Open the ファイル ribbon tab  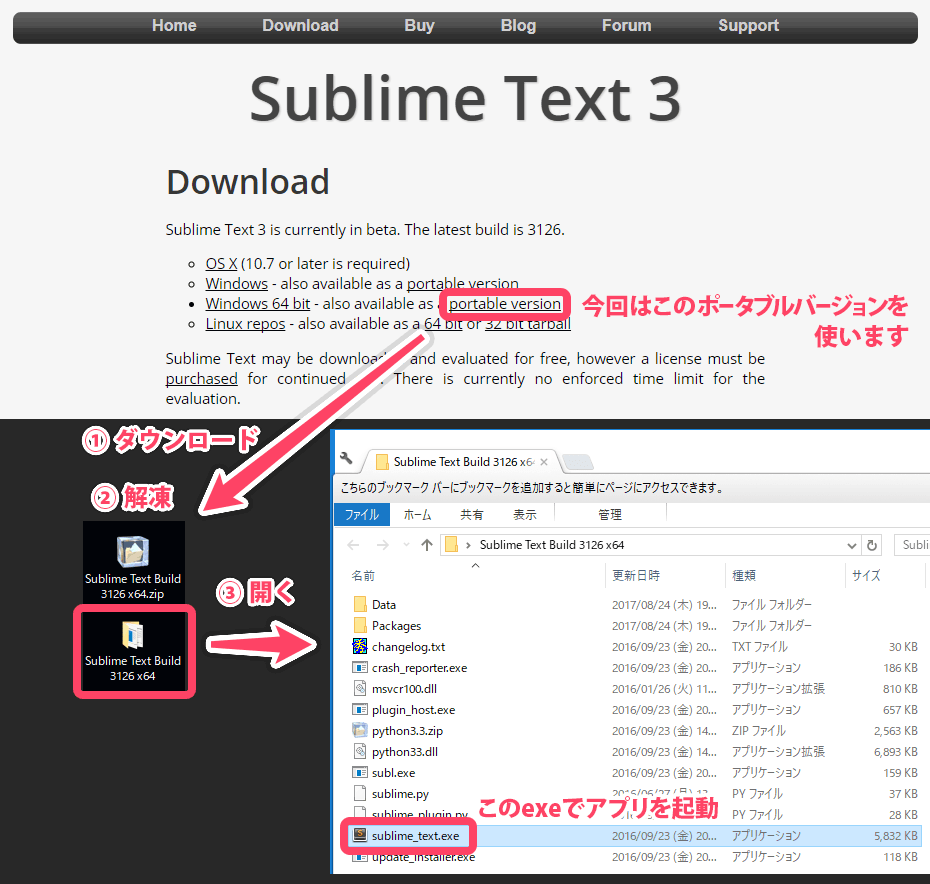[362, 514]
